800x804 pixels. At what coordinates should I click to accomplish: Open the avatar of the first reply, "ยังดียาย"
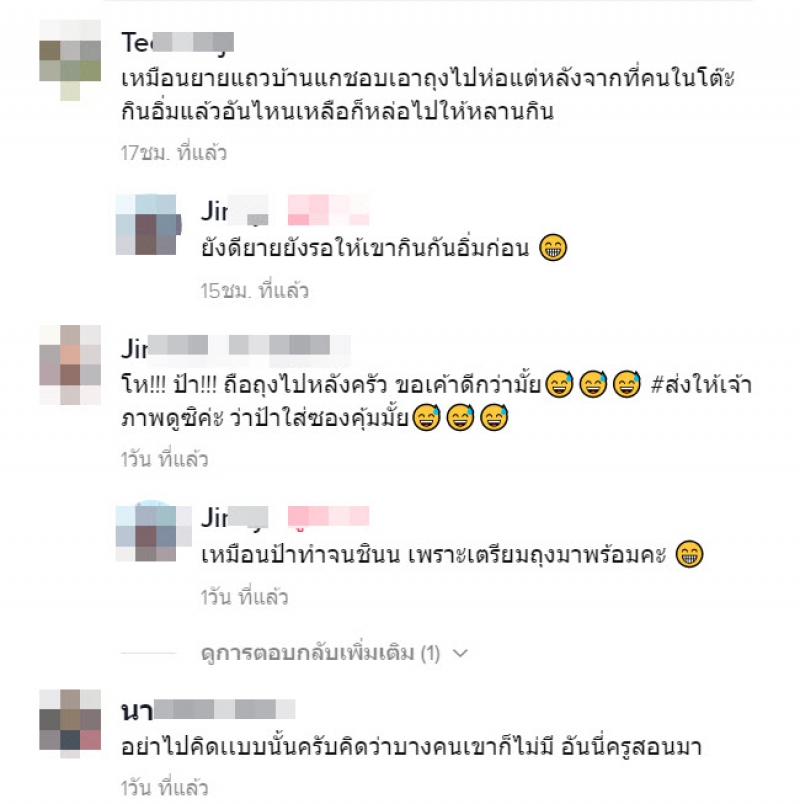tap(148, 225)
